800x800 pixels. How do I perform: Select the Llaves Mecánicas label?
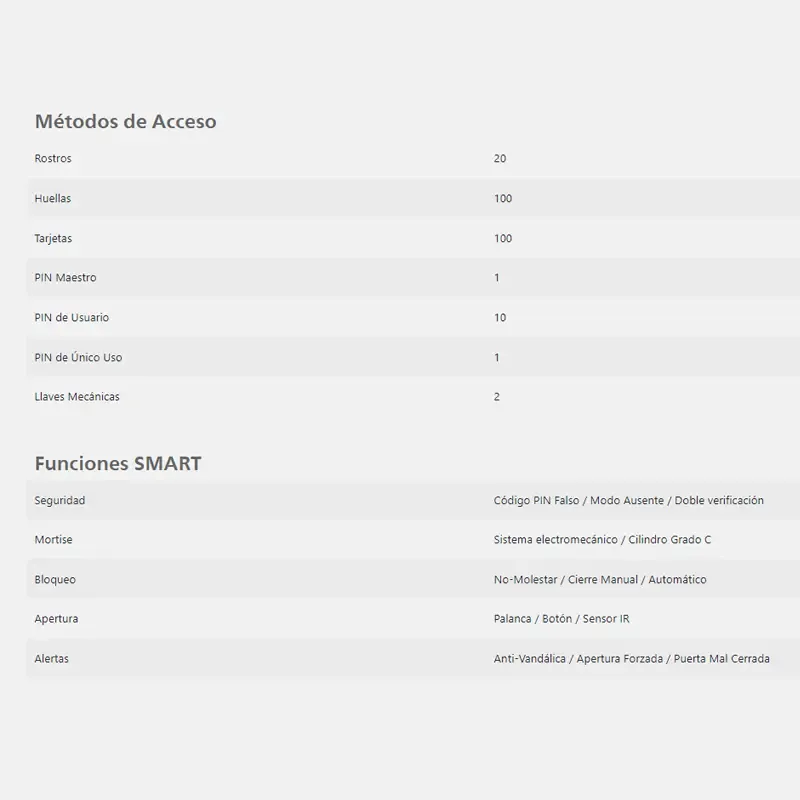[x=77, y=396]
